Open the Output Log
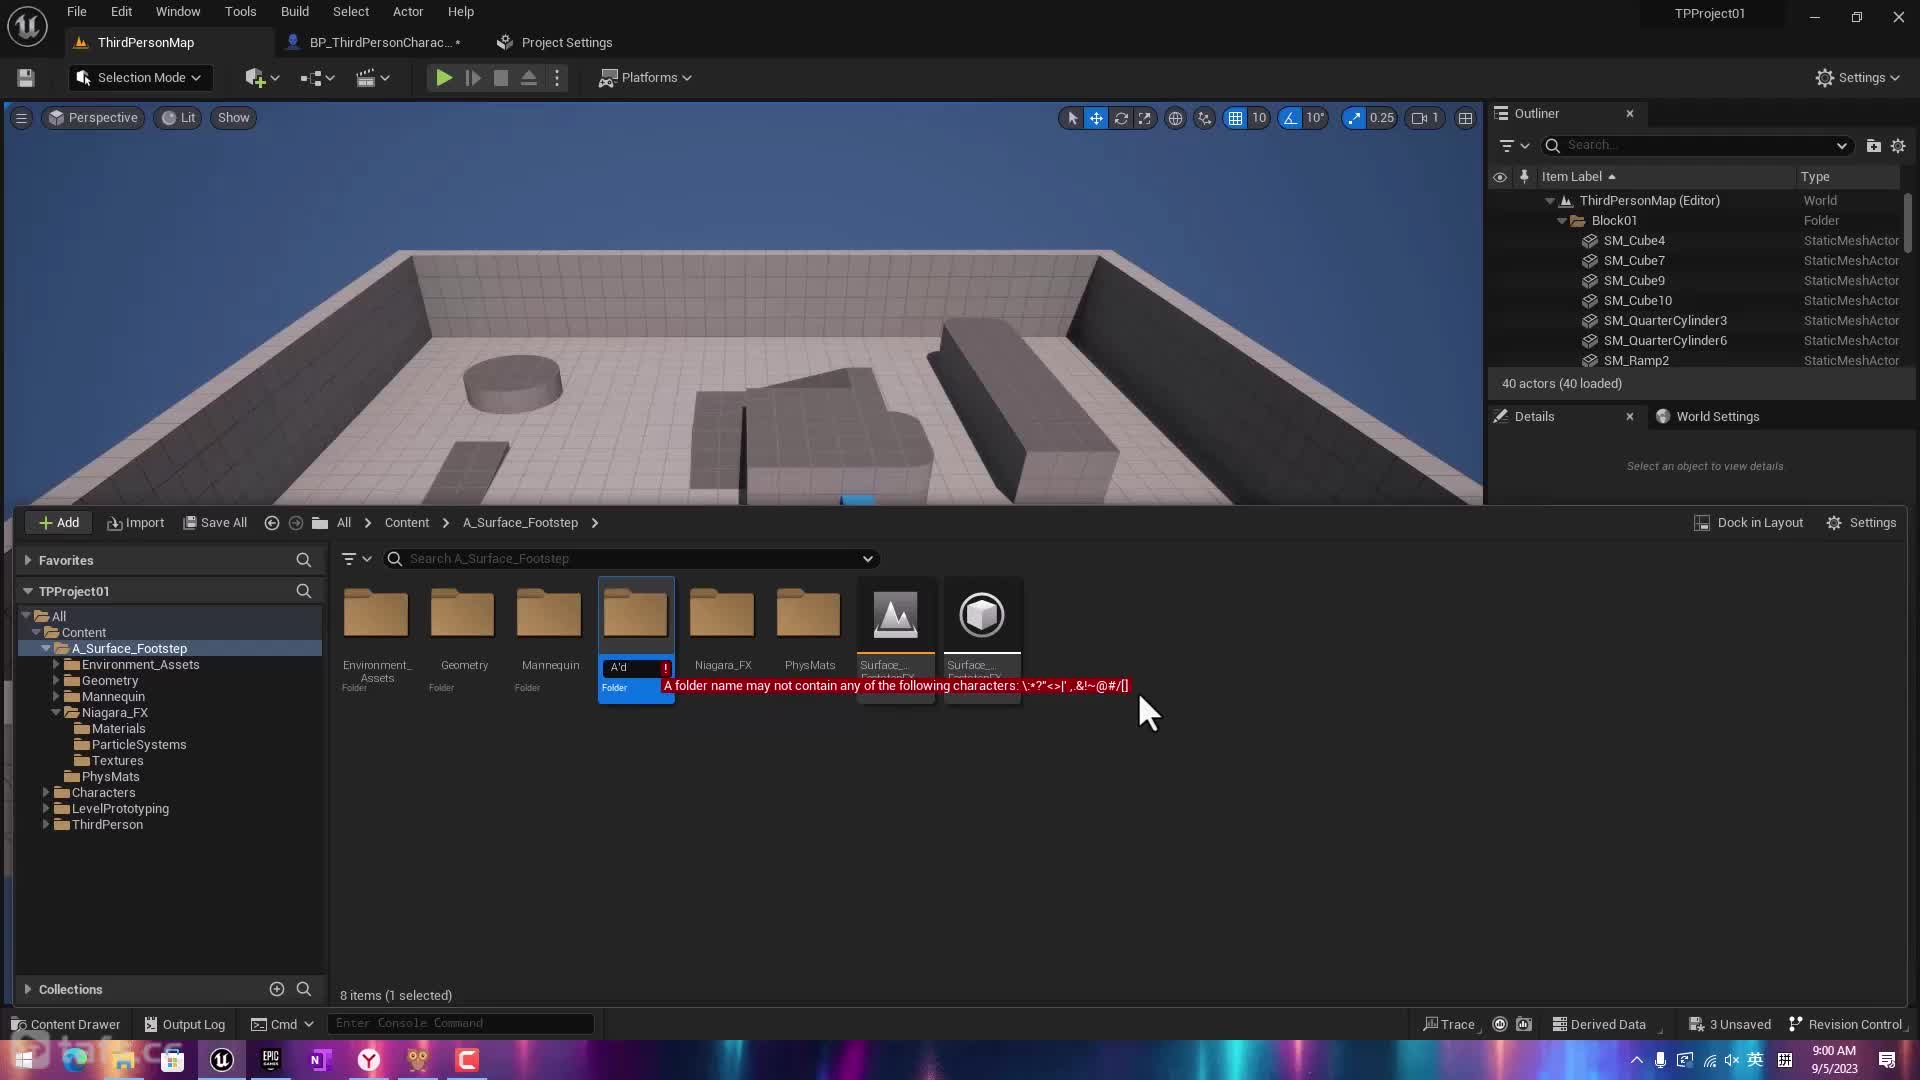The width and height of the screenshot is (1920, 1080). pyautogui.click(x=185, y=1025)
